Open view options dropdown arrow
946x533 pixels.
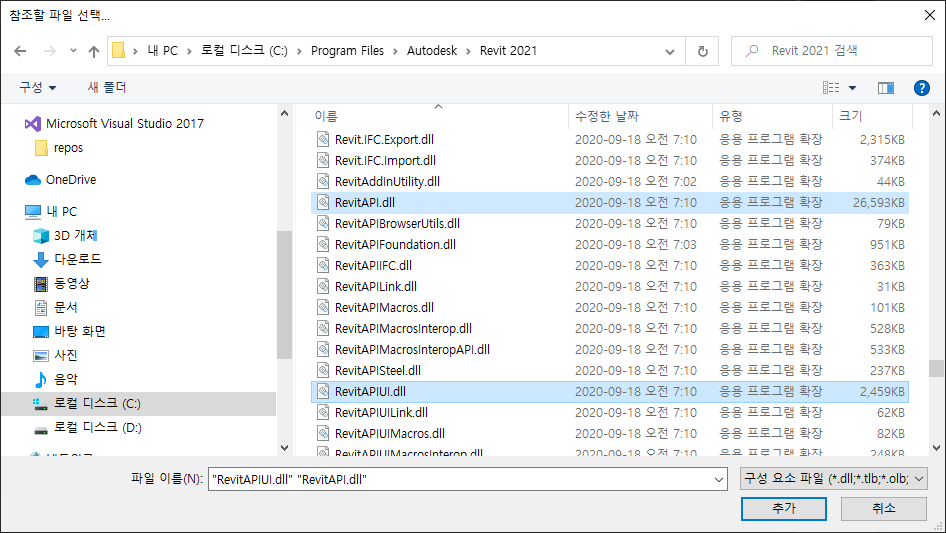coord(852,88)
